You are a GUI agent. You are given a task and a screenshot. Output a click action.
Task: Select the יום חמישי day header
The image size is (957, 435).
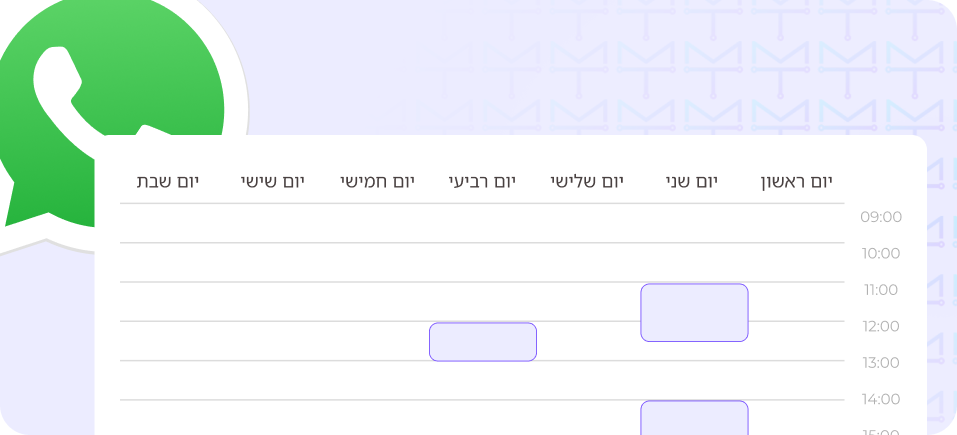[376, 181]
